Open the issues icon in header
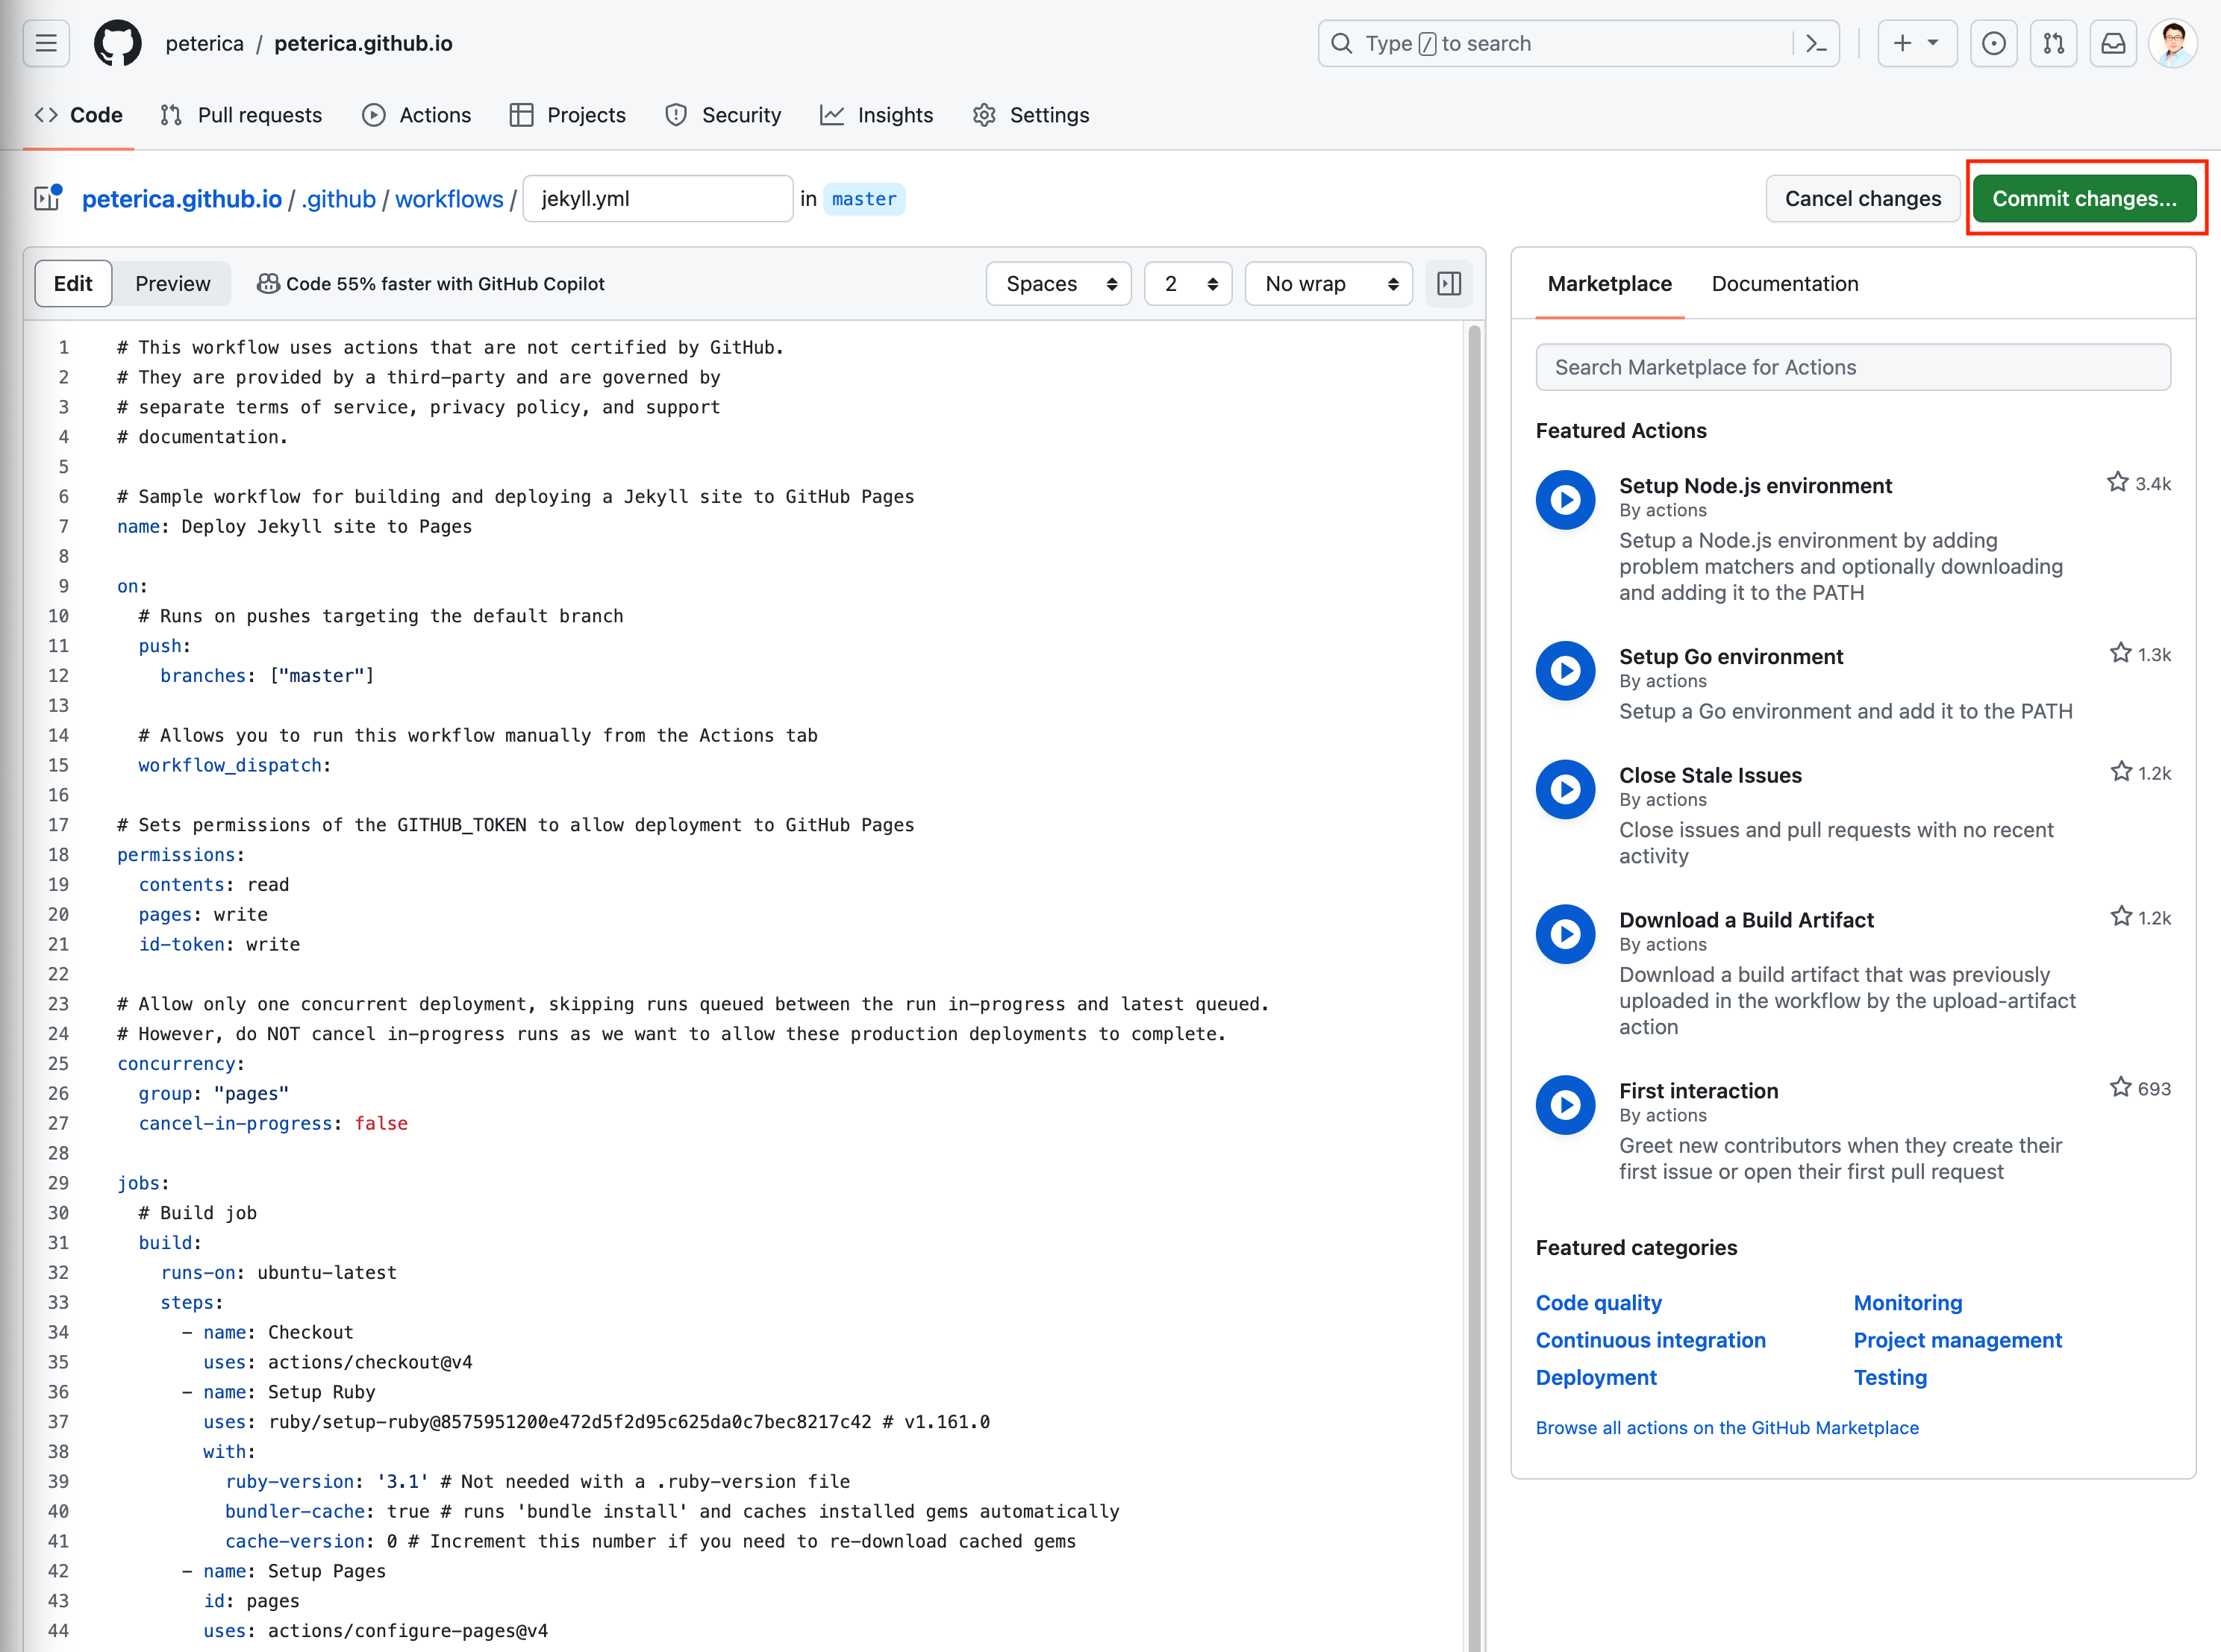The image size is (2221, 1652). pos(1994,43)
